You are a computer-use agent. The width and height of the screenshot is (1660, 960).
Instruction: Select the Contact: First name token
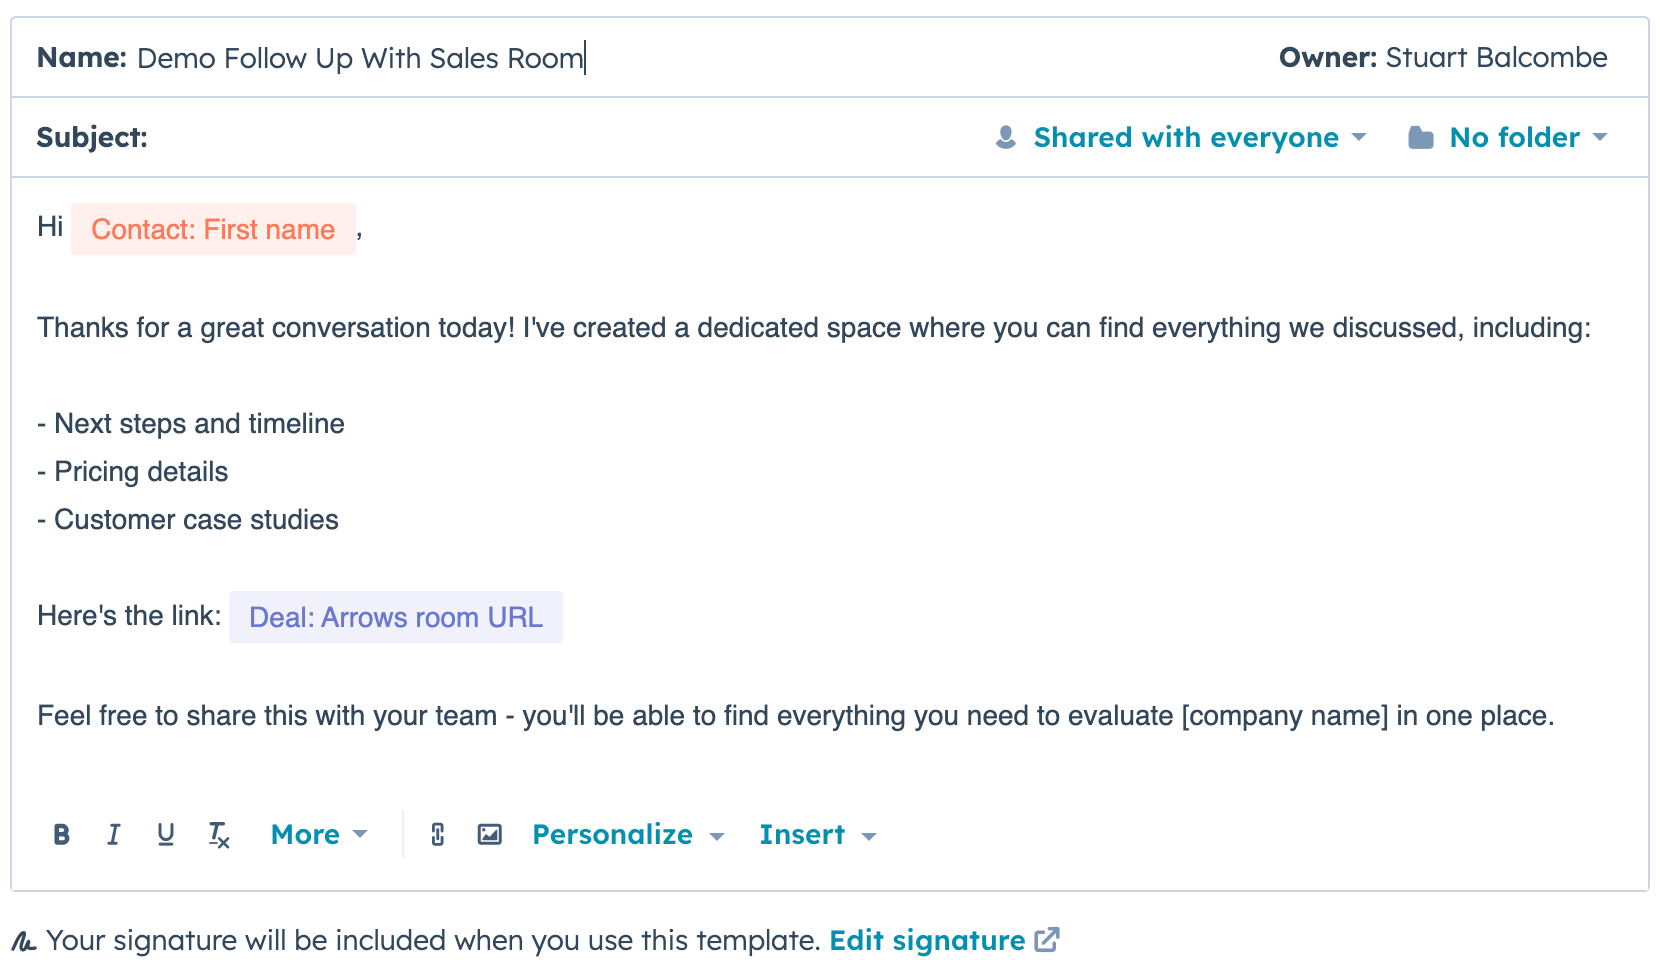(213, 229)
